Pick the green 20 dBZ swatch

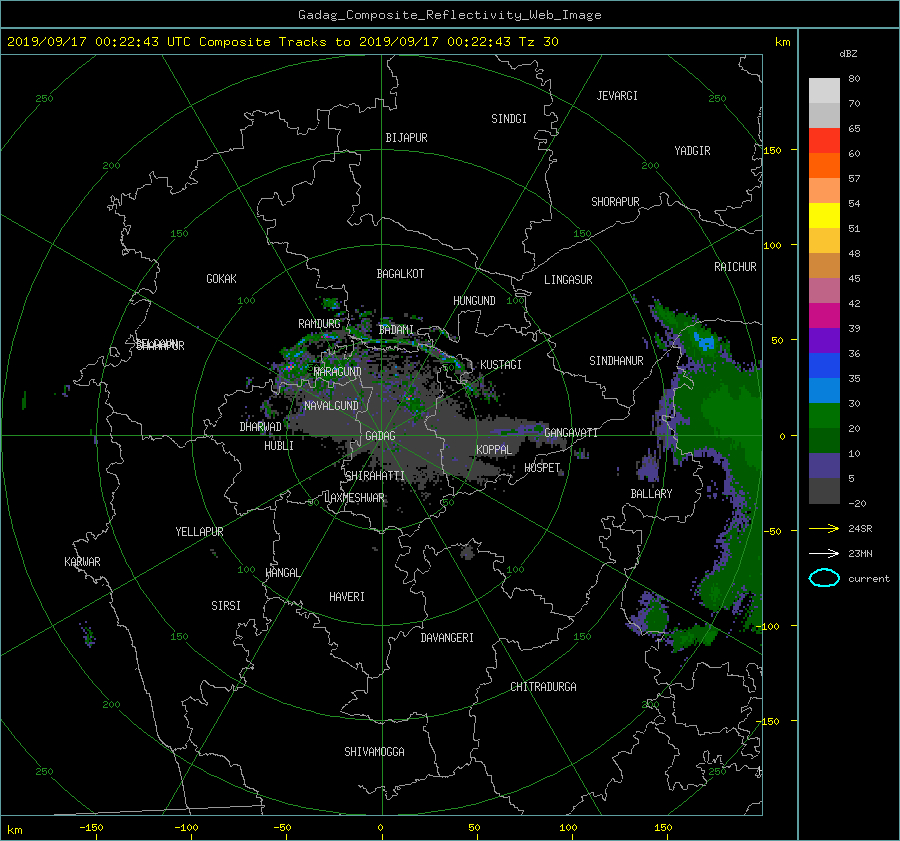824,416
